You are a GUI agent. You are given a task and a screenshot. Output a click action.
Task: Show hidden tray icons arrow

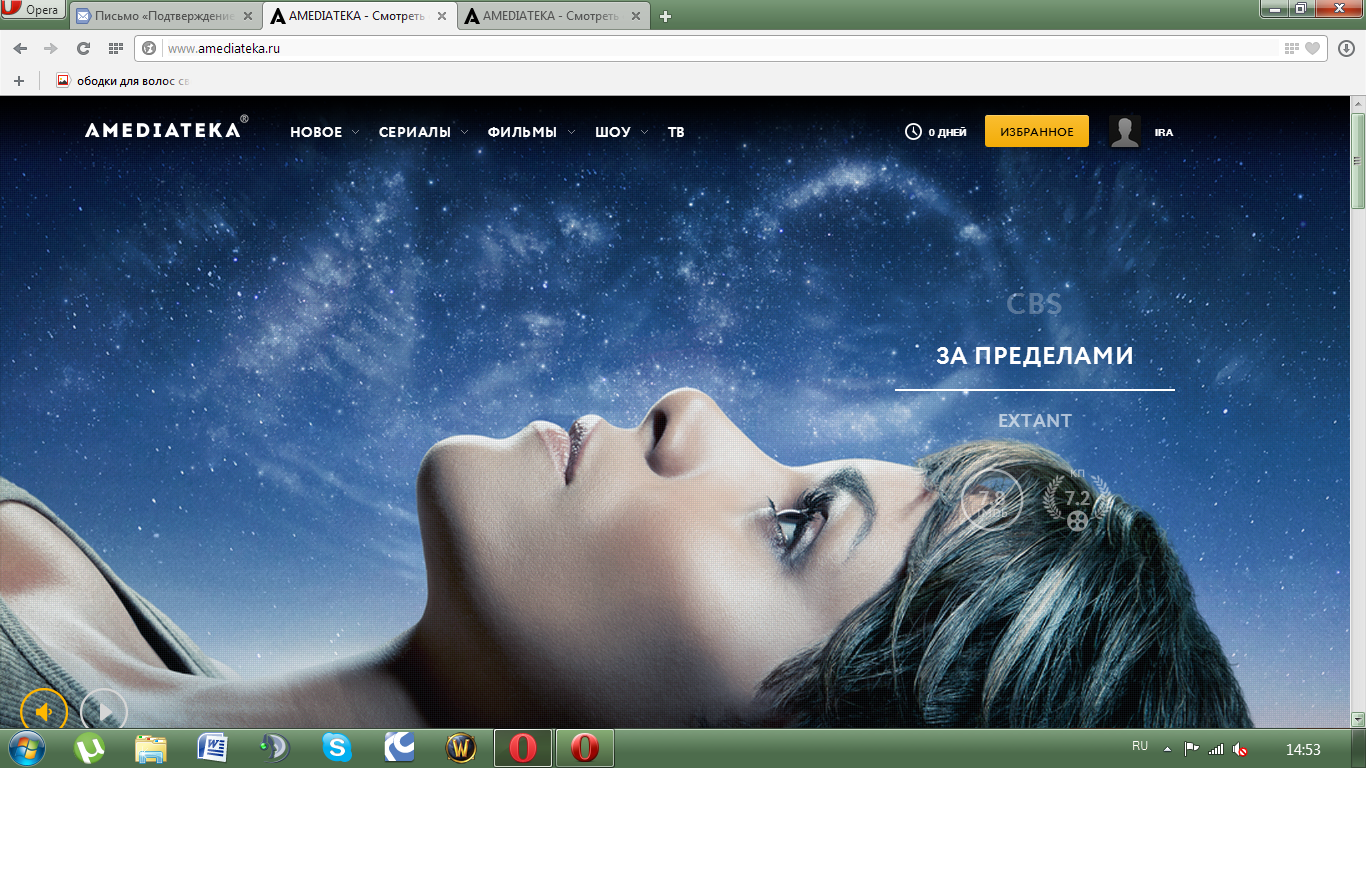point(1167,749)
